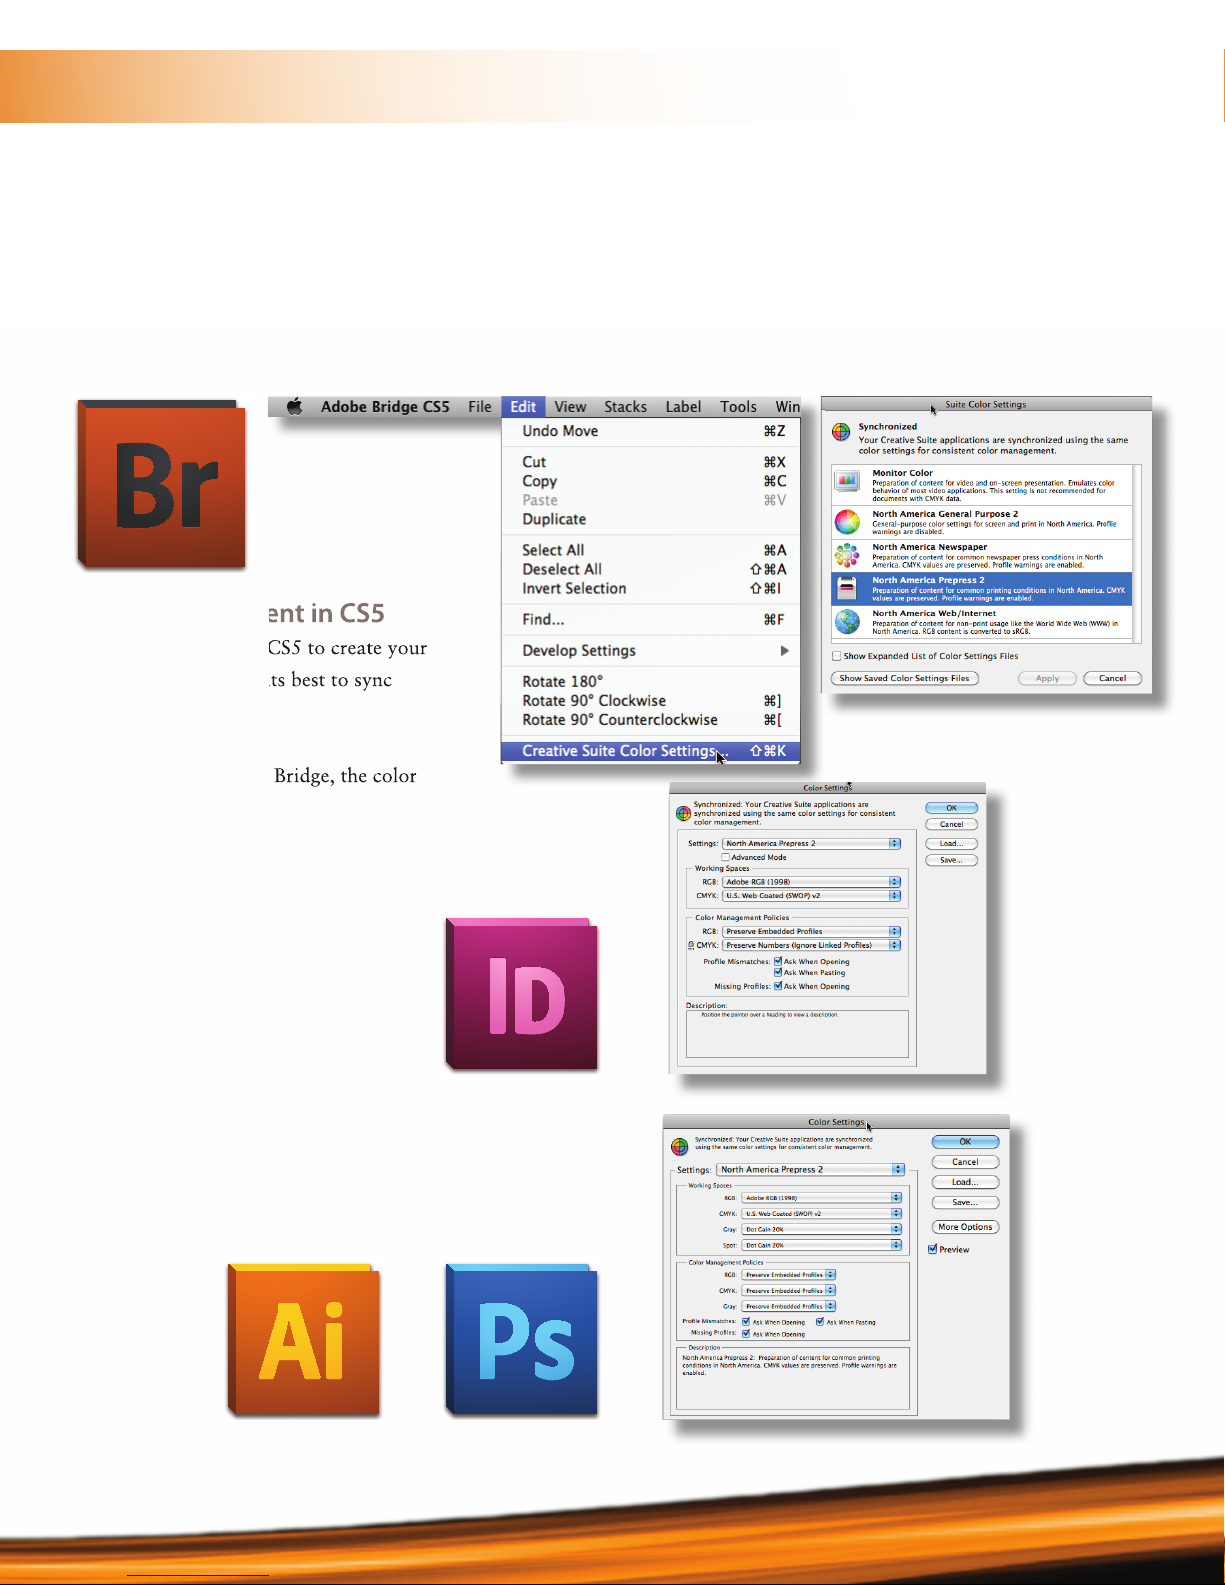This screenshot has height=1585, width=1225.
Task: Click the North America Newspaper dots icon
Action: [x=847, y=555]
